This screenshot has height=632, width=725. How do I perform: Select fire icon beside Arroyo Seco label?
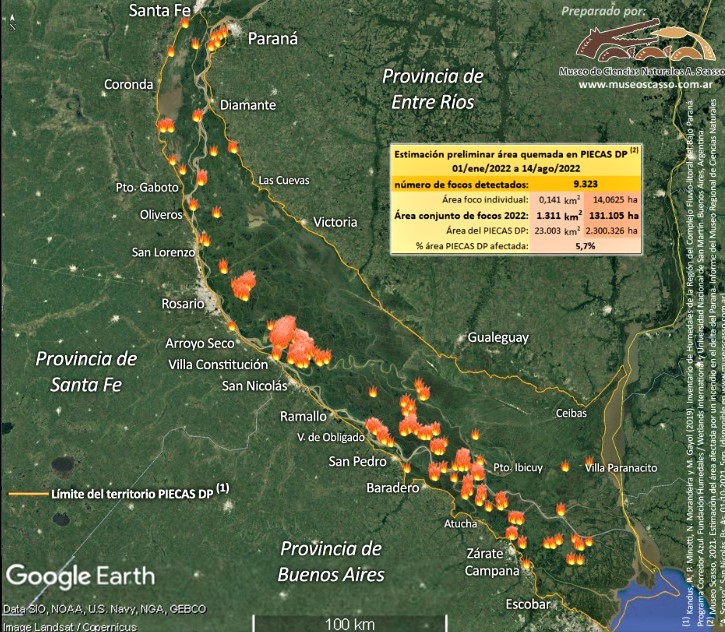pos(232,325)
